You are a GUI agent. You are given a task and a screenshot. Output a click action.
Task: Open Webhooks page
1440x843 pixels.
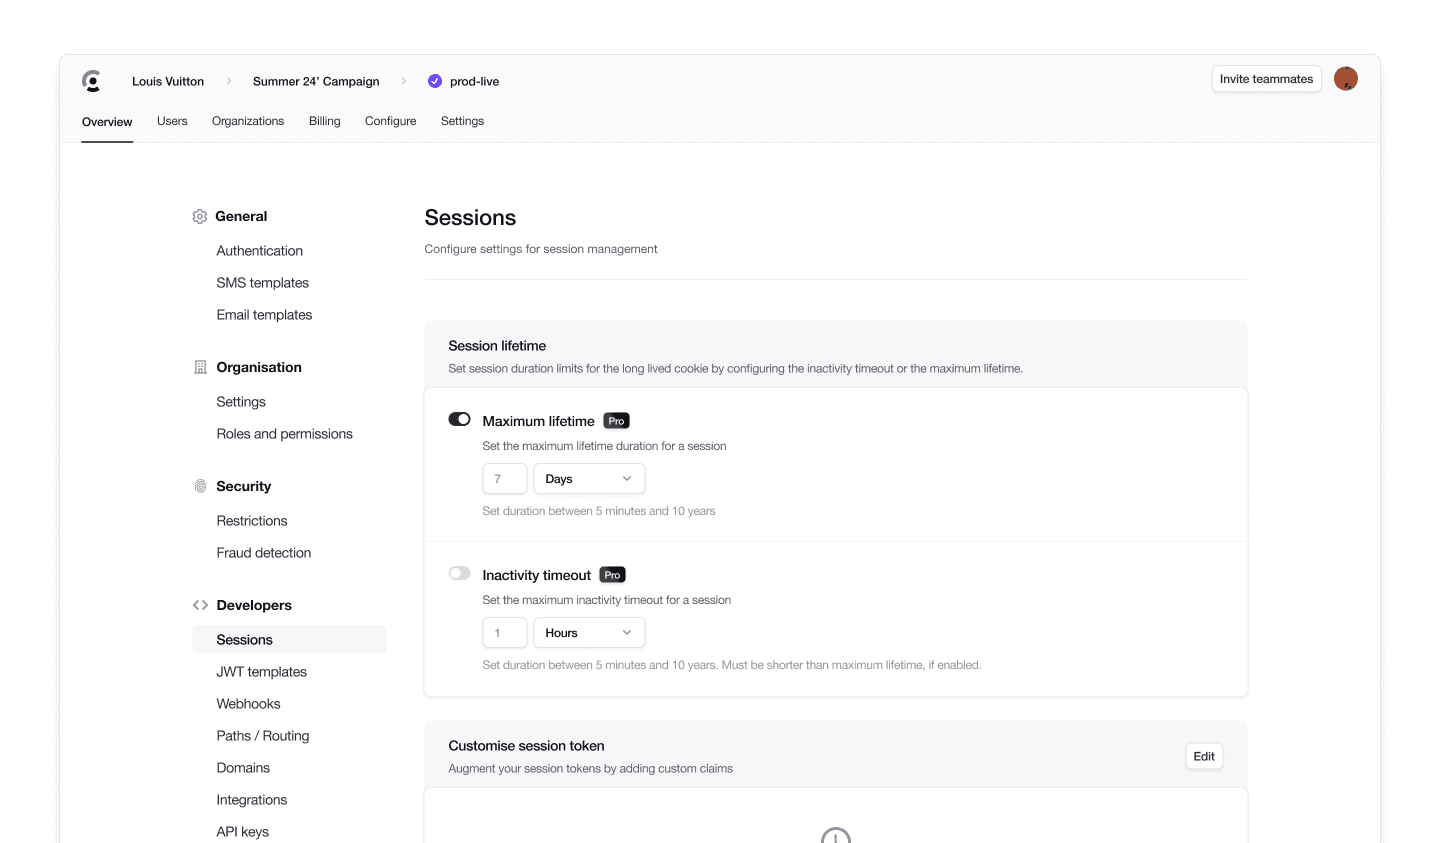(x=249, y=704)
